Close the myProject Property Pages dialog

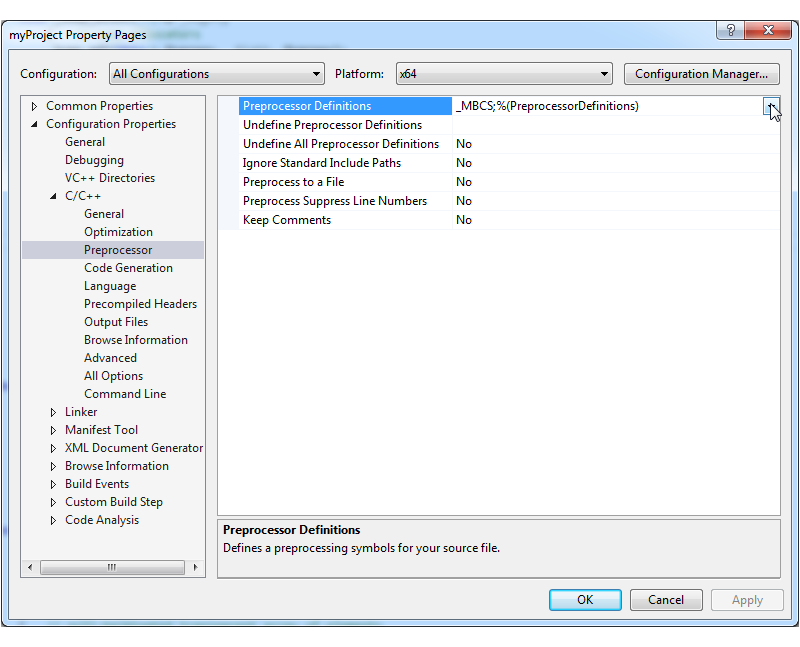click(768, 31)
